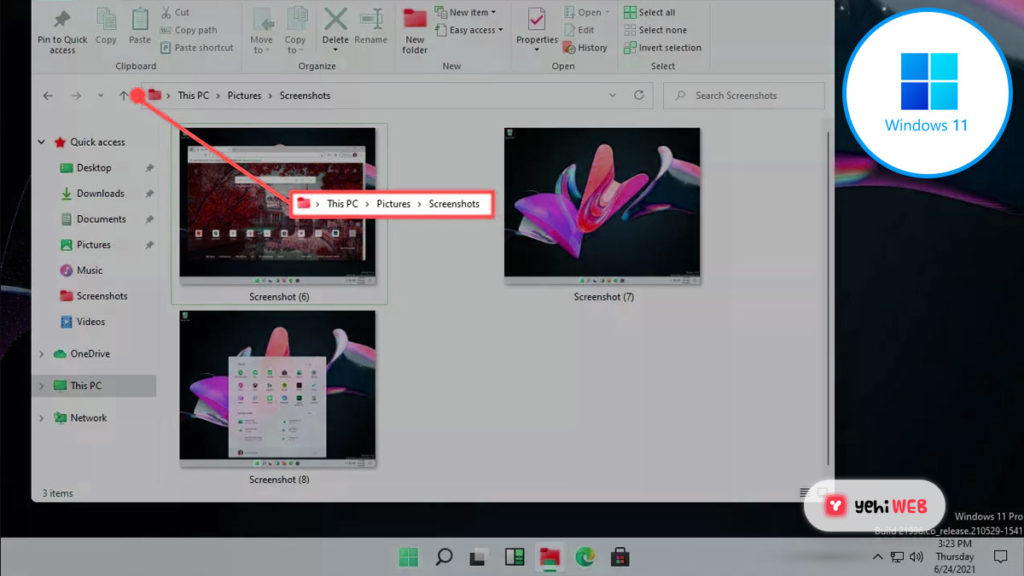Refresh the current folder view

(x=639, y=96)
